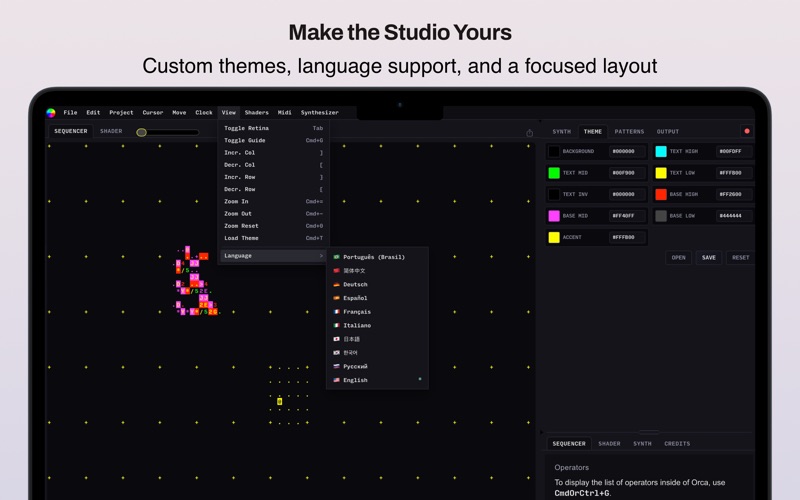Close the open View menu

pyautogui.click(x=229, y=113)
